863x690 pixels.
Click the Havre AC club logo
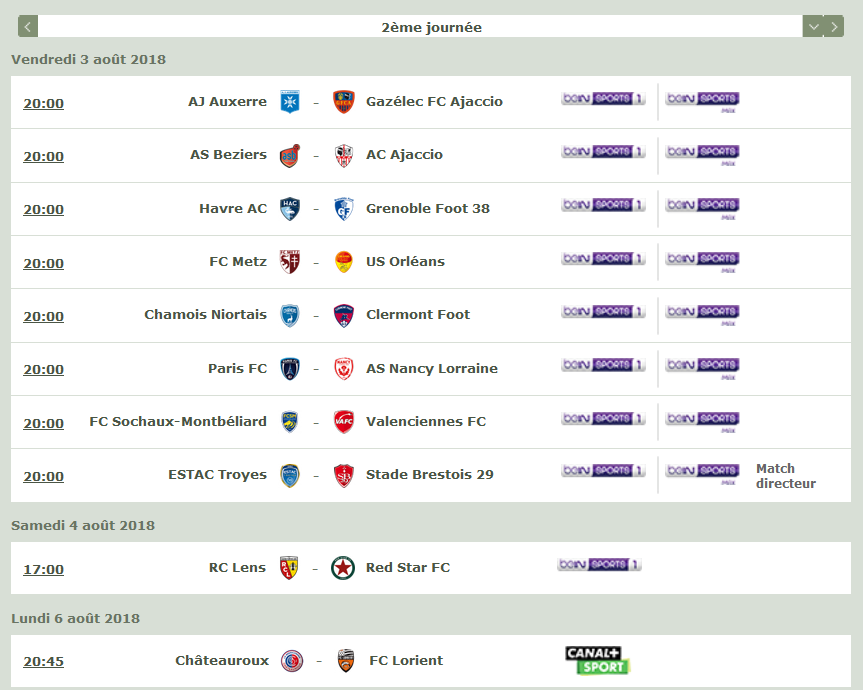[x=290, y=209]
